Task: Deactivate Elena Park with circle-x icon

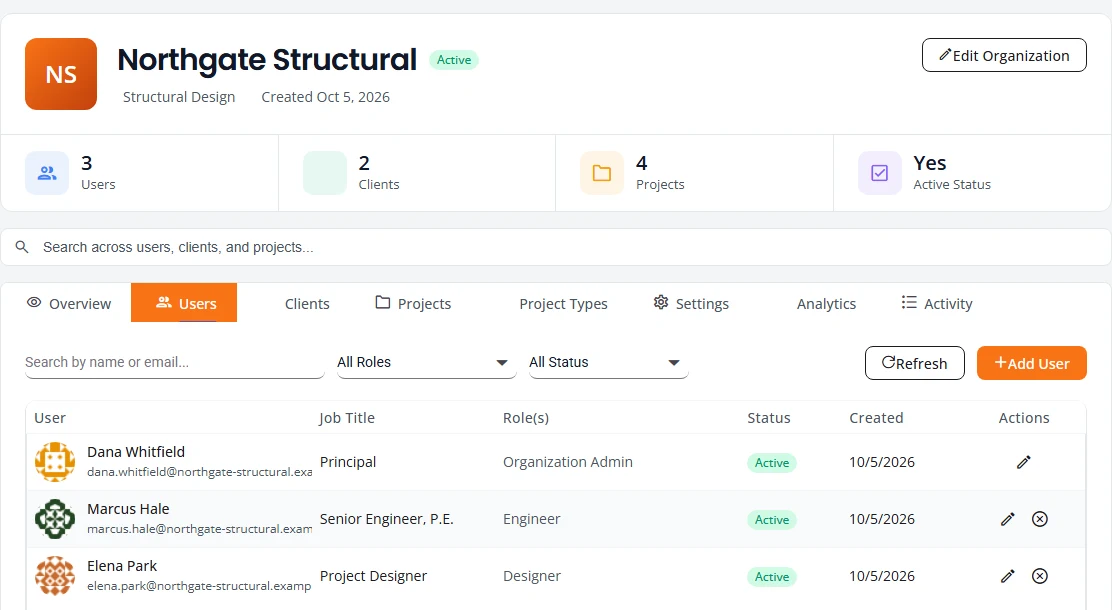Action: [1040, 576]
